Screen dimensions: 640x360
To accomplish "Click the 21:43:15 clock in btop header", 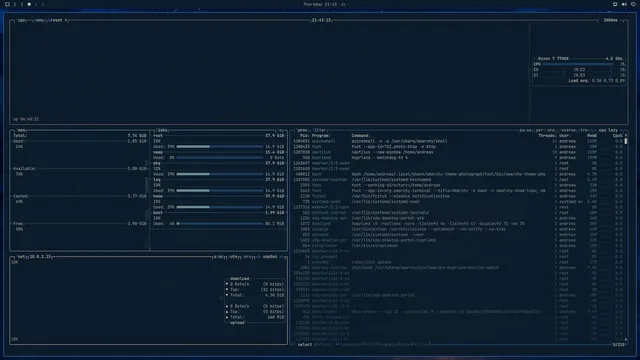I will 321,20.
